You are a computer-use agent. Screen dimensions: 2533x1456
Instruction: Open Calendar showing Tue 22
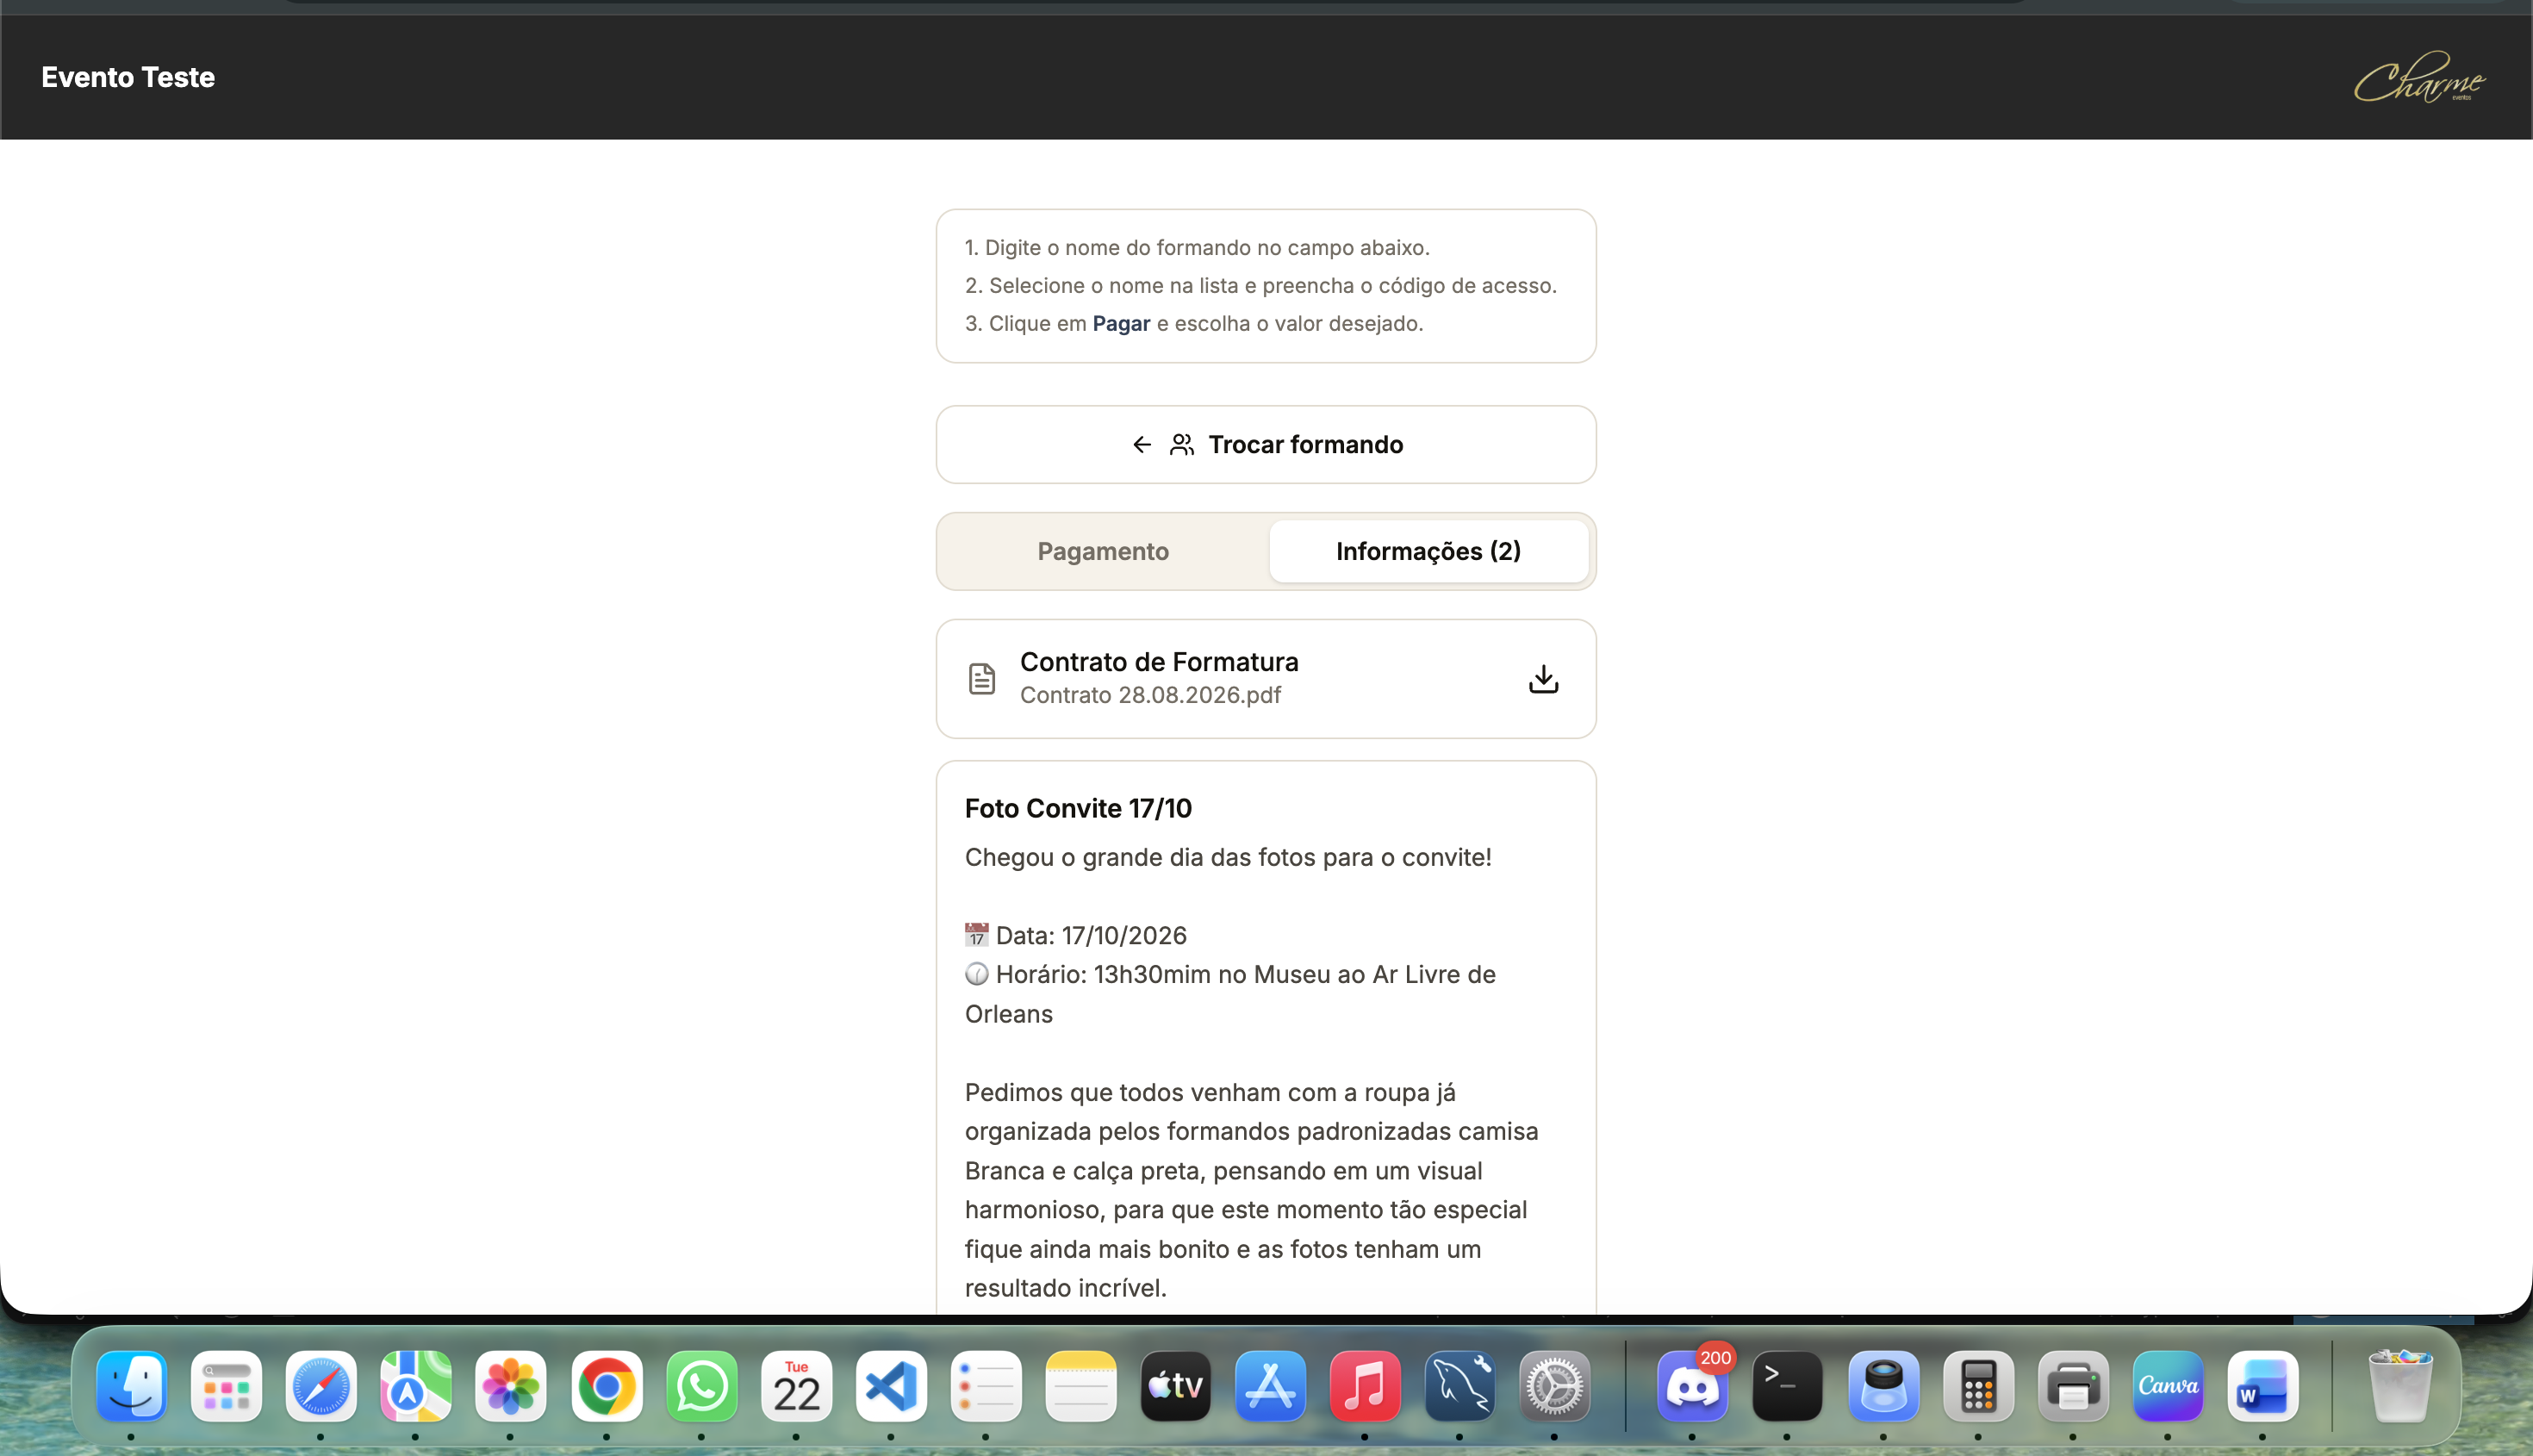pos(796,1386)
